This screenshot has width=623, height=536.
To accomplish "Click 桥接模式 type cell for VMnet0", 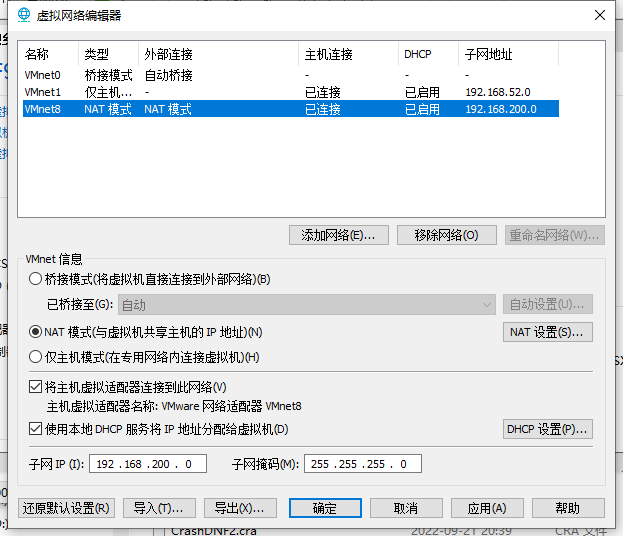I will click(x=108, y=75).
